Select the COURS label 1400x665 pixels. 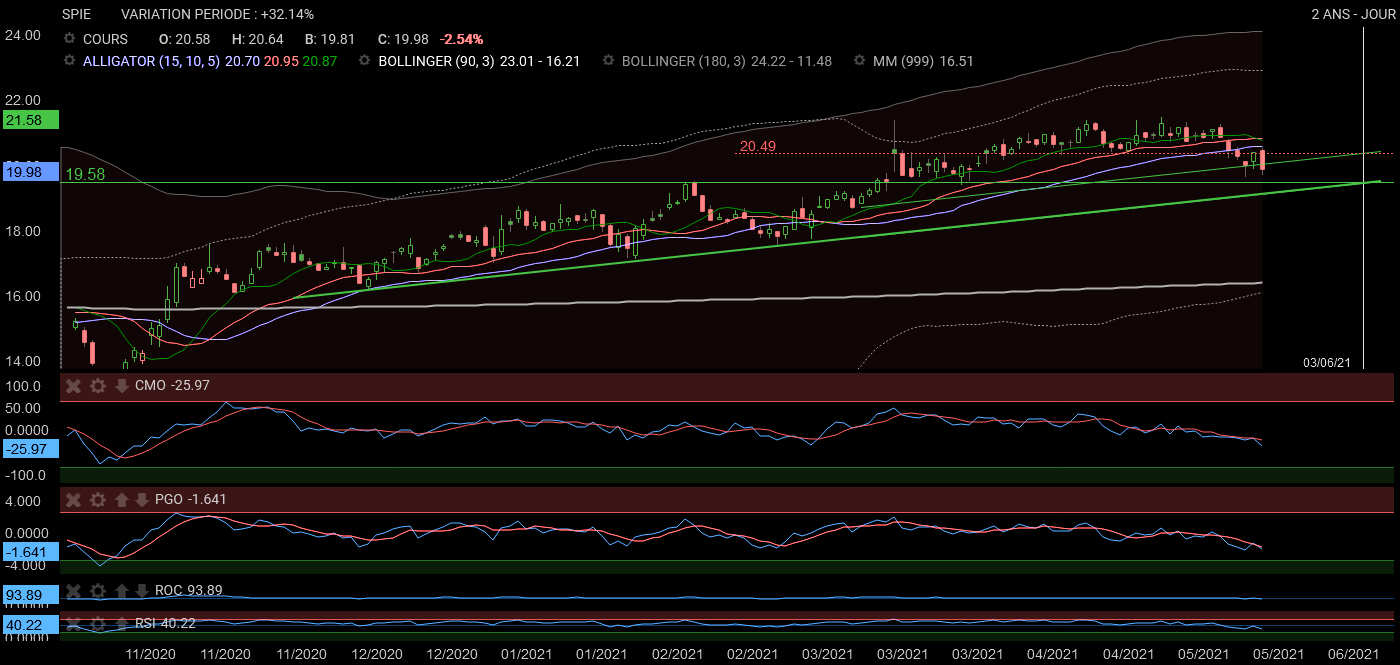coord(105,39)
